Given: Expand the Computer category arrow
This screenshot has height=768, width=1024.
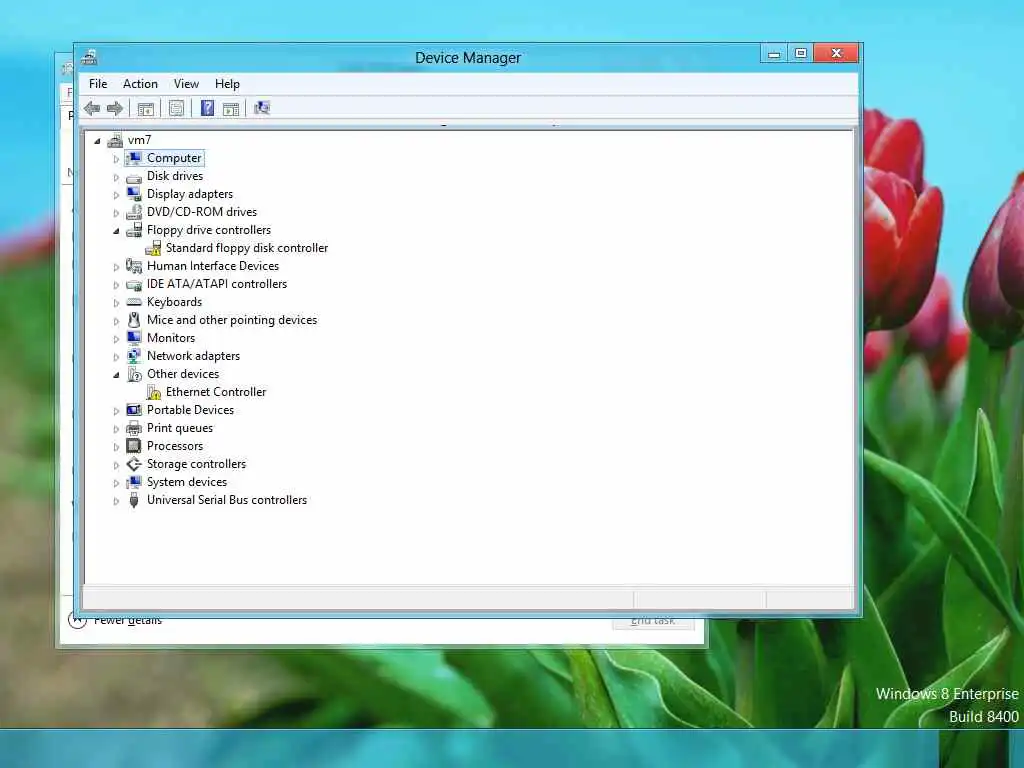Looking at the screenshot, I should [x=116, y=159].
